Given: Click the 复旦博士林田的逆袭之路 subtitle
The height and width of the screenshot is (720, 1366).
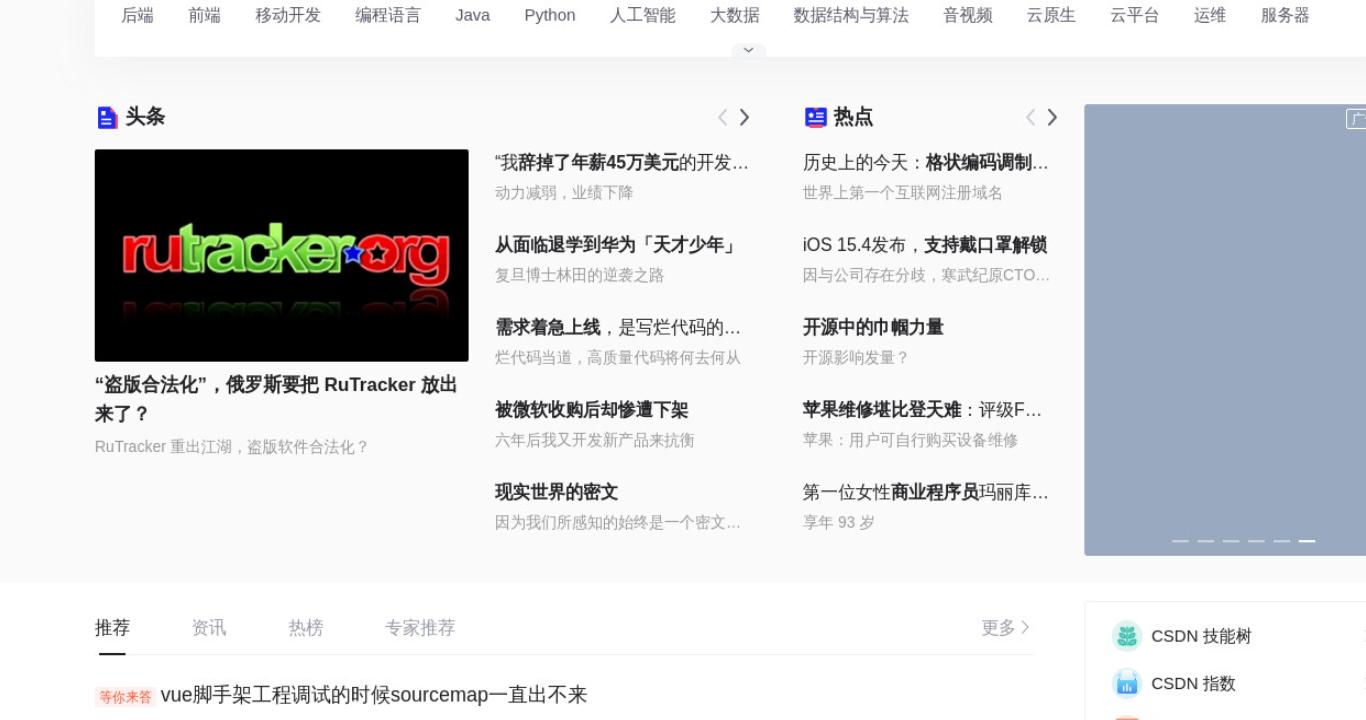Looking at the screenshot, I should (x=580, y=275).
